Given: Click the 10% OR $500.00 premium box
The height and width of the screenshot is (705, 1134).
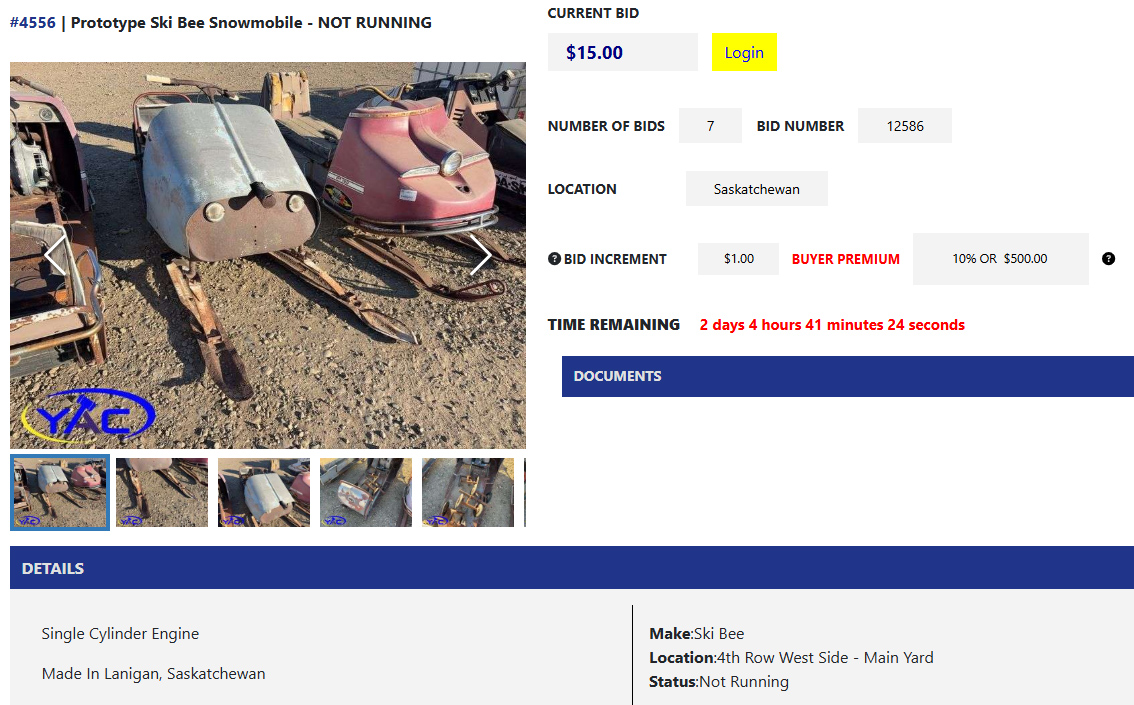Looking at the screenshot, I should click(x=1000, y=259).
